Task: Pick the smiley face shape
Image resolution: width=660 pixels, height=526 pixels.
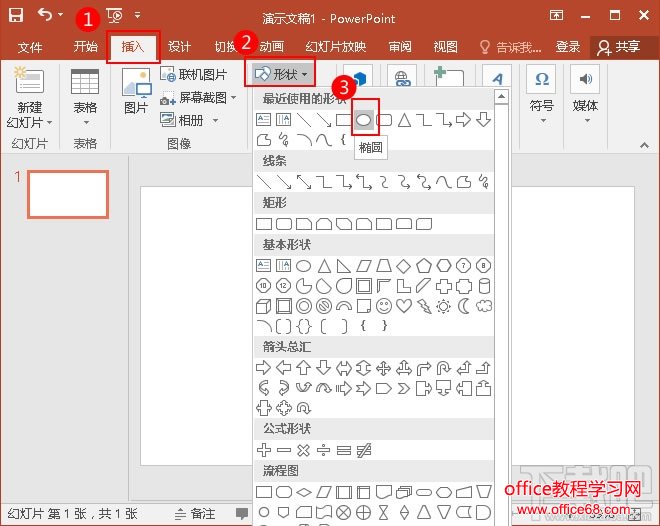Action: [x=384, y=306]
